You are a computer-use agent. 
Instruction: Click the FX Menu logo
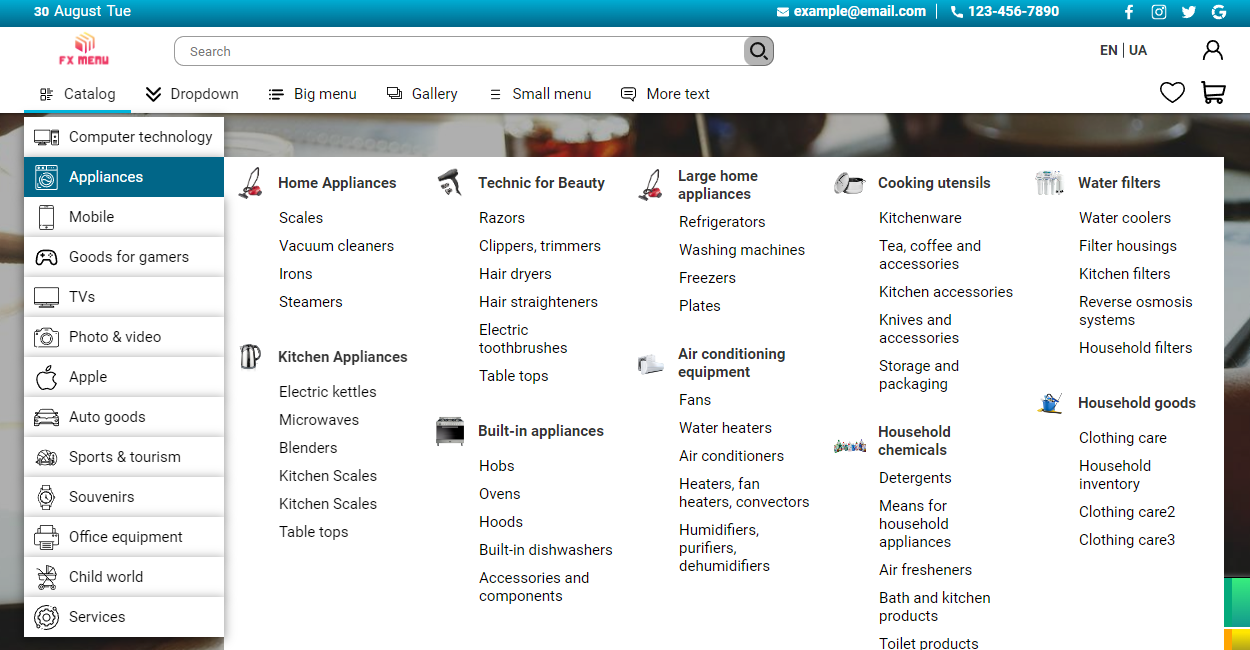pyautogui.click(x=84, y=50)
